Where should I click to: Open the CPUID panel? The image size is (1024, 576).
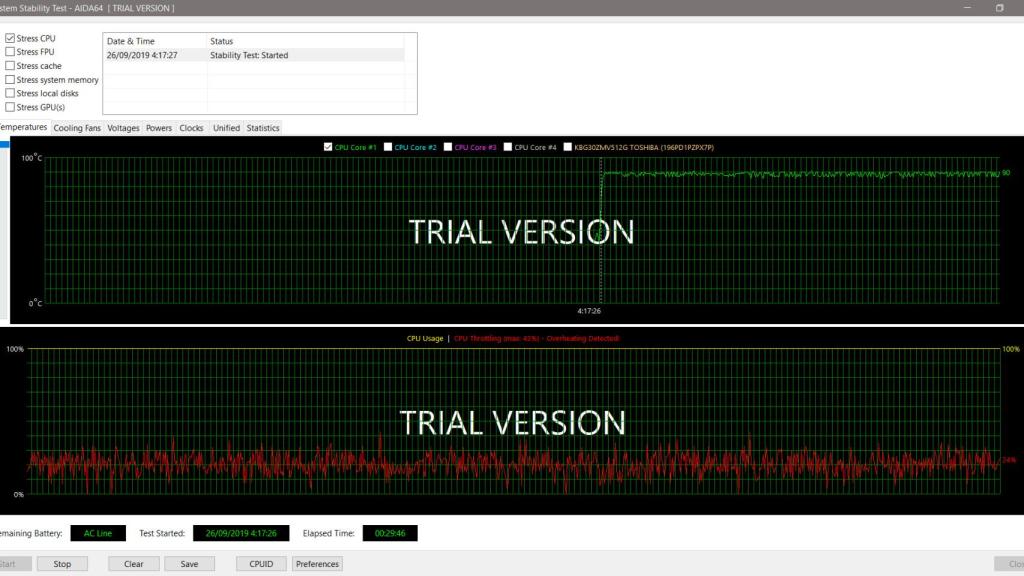tap(261, 564)
